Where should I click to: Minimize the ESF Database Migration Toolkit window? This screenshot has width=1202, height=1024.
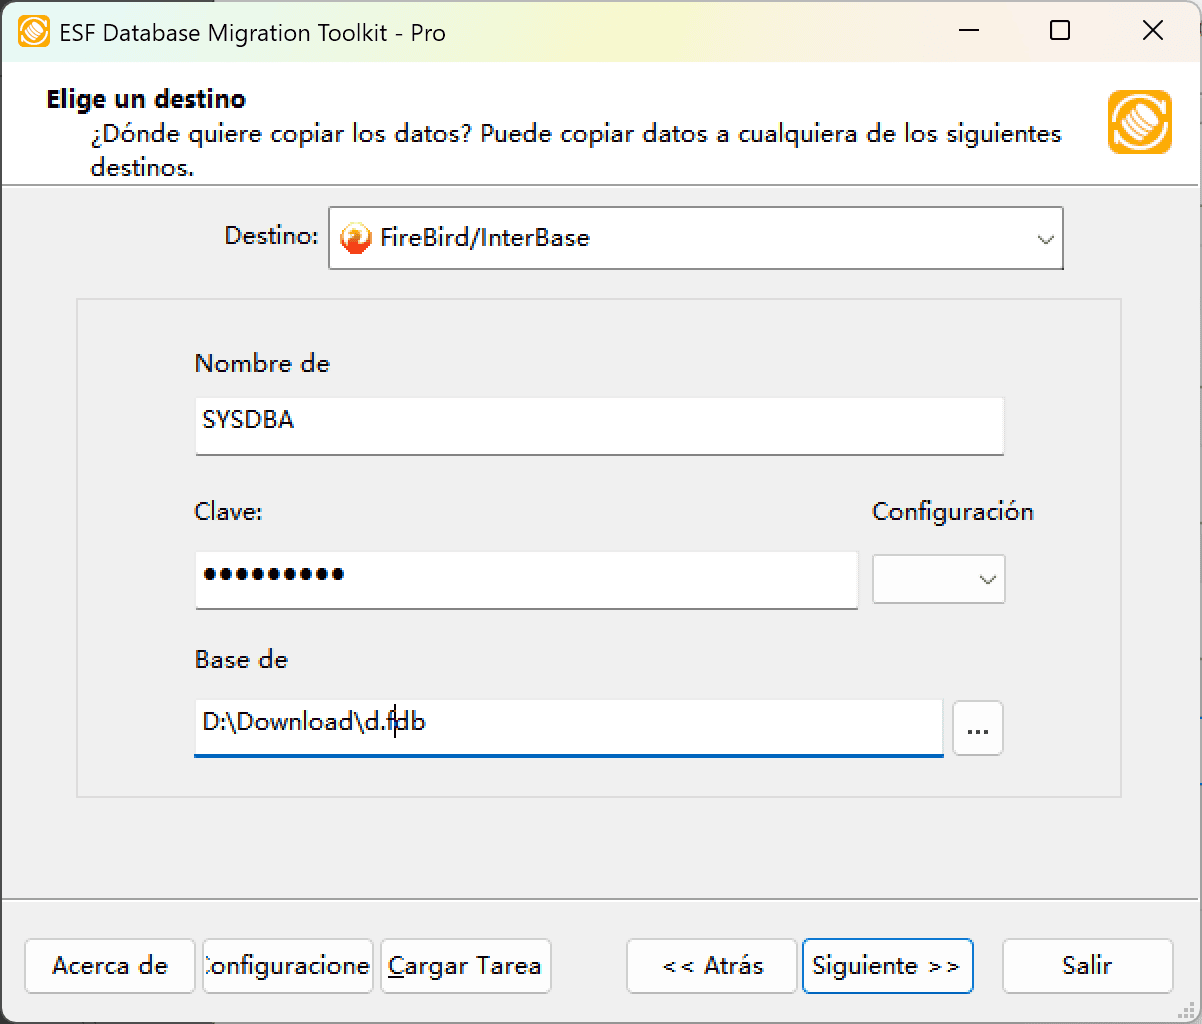coord(967,31)
